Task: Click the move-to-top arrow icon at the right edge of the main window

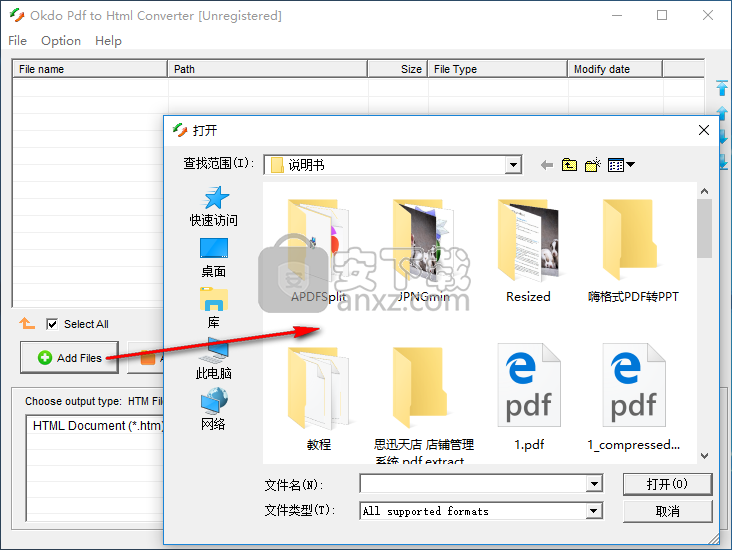Action: [x=722, y=88]
